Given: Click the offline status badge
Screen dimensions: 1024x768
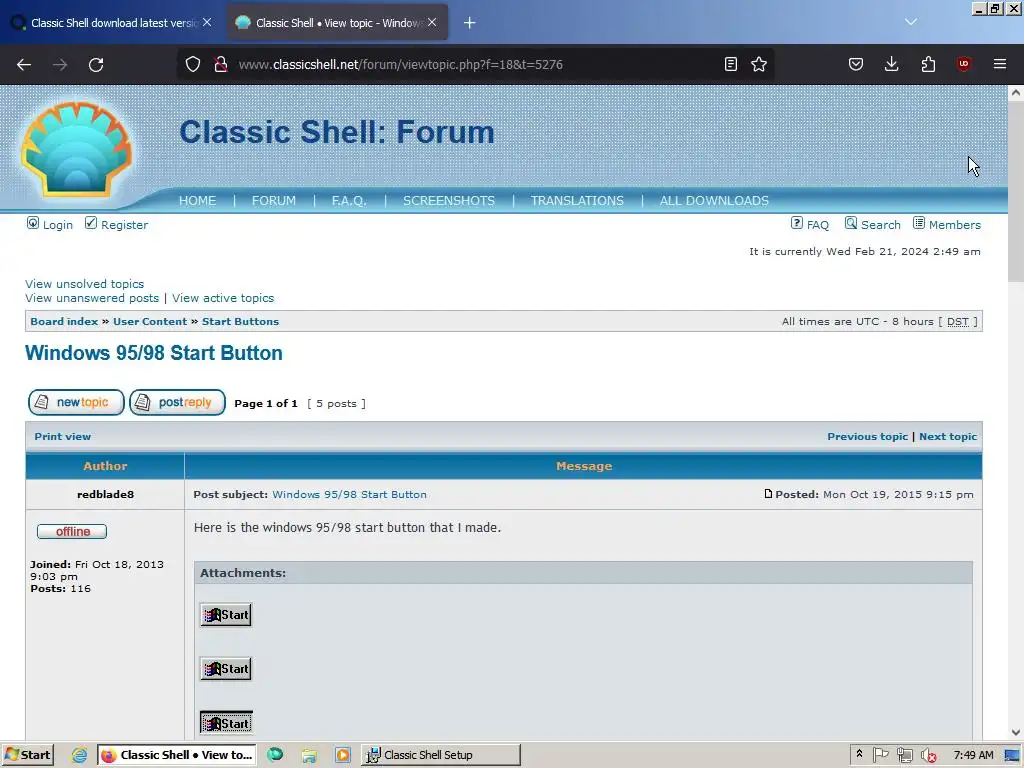Looking at the screenshot, I should coord(72,531).
